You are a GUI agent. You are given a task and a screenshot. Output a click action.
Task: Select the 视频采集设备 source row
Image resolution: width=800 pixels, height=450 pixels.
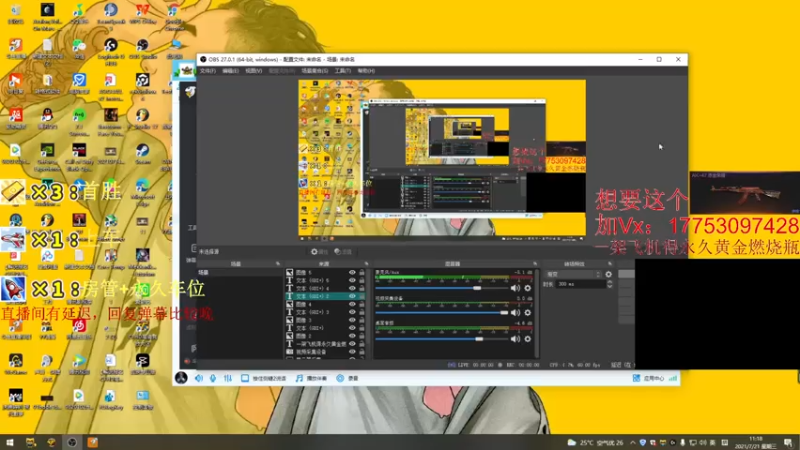click(x=326, y=352)
